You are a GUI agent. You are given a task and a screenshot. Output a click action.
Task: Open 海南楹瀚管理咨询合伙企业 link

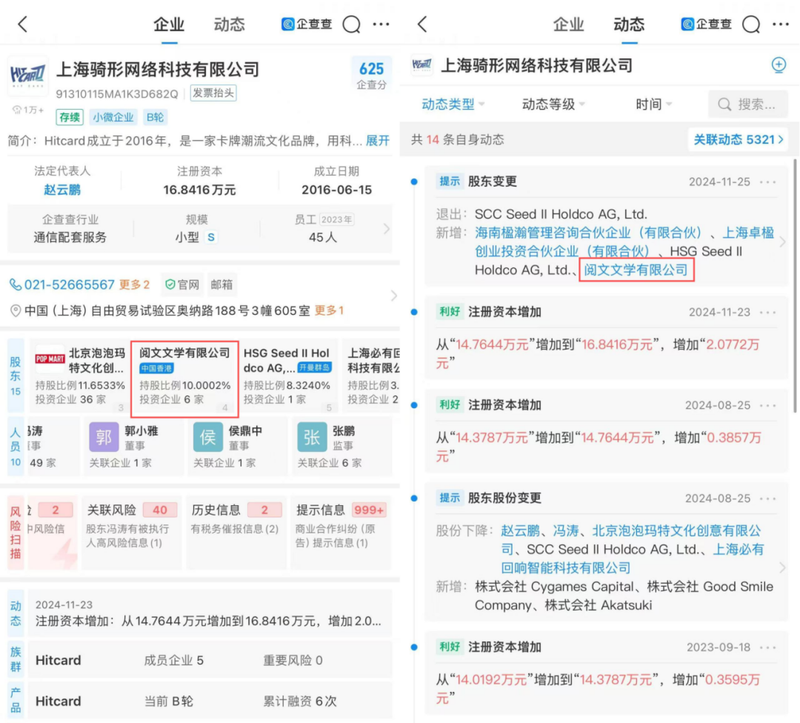click(x=589, y=233)
